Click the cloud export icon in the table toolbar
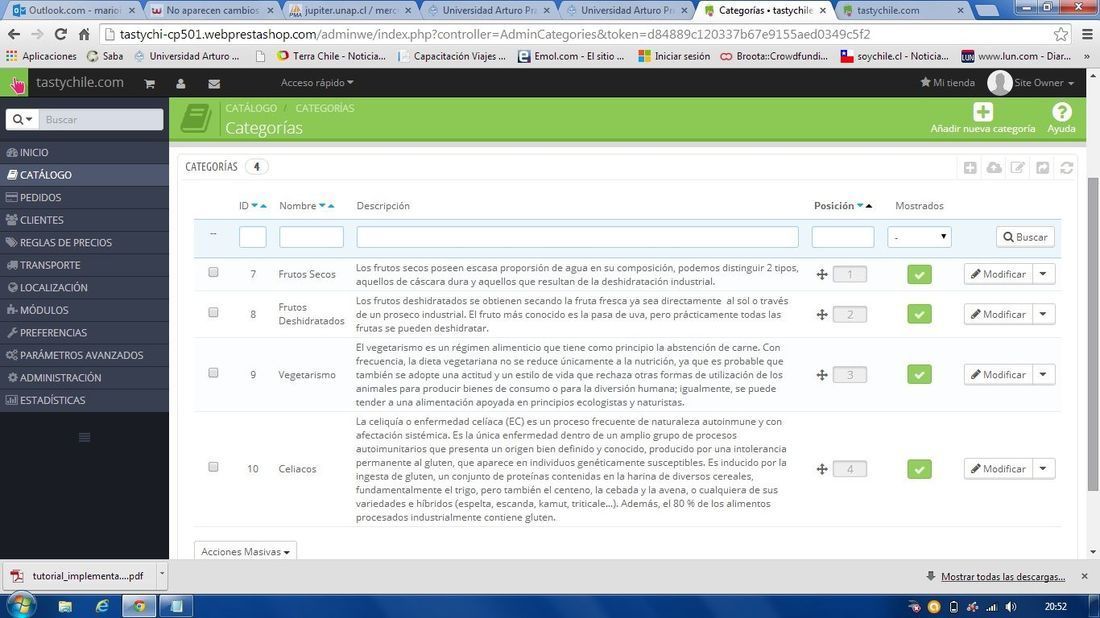Viewport: 1100px width, 618px height. coord(994,168)
